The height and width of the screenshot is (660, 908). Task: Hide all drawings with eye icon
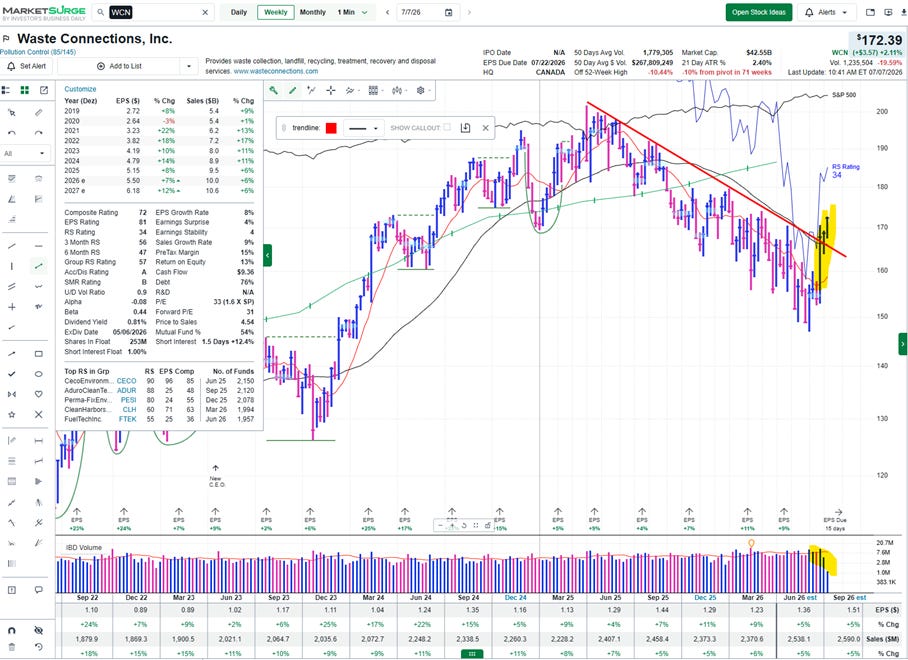(x=38, y=630)
